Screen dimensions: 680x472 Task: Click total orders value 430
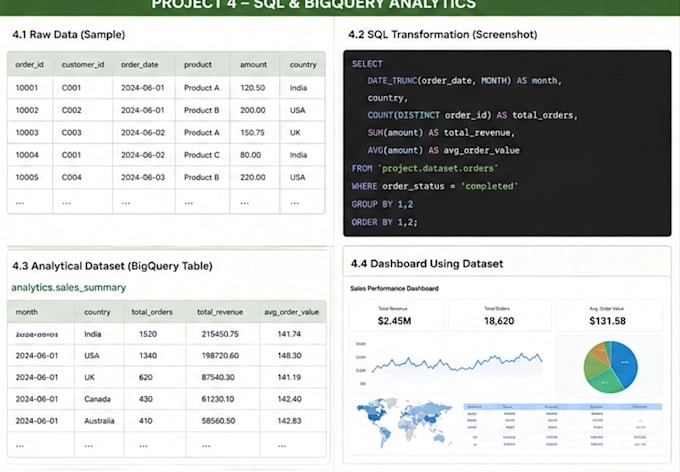(146, 399)
